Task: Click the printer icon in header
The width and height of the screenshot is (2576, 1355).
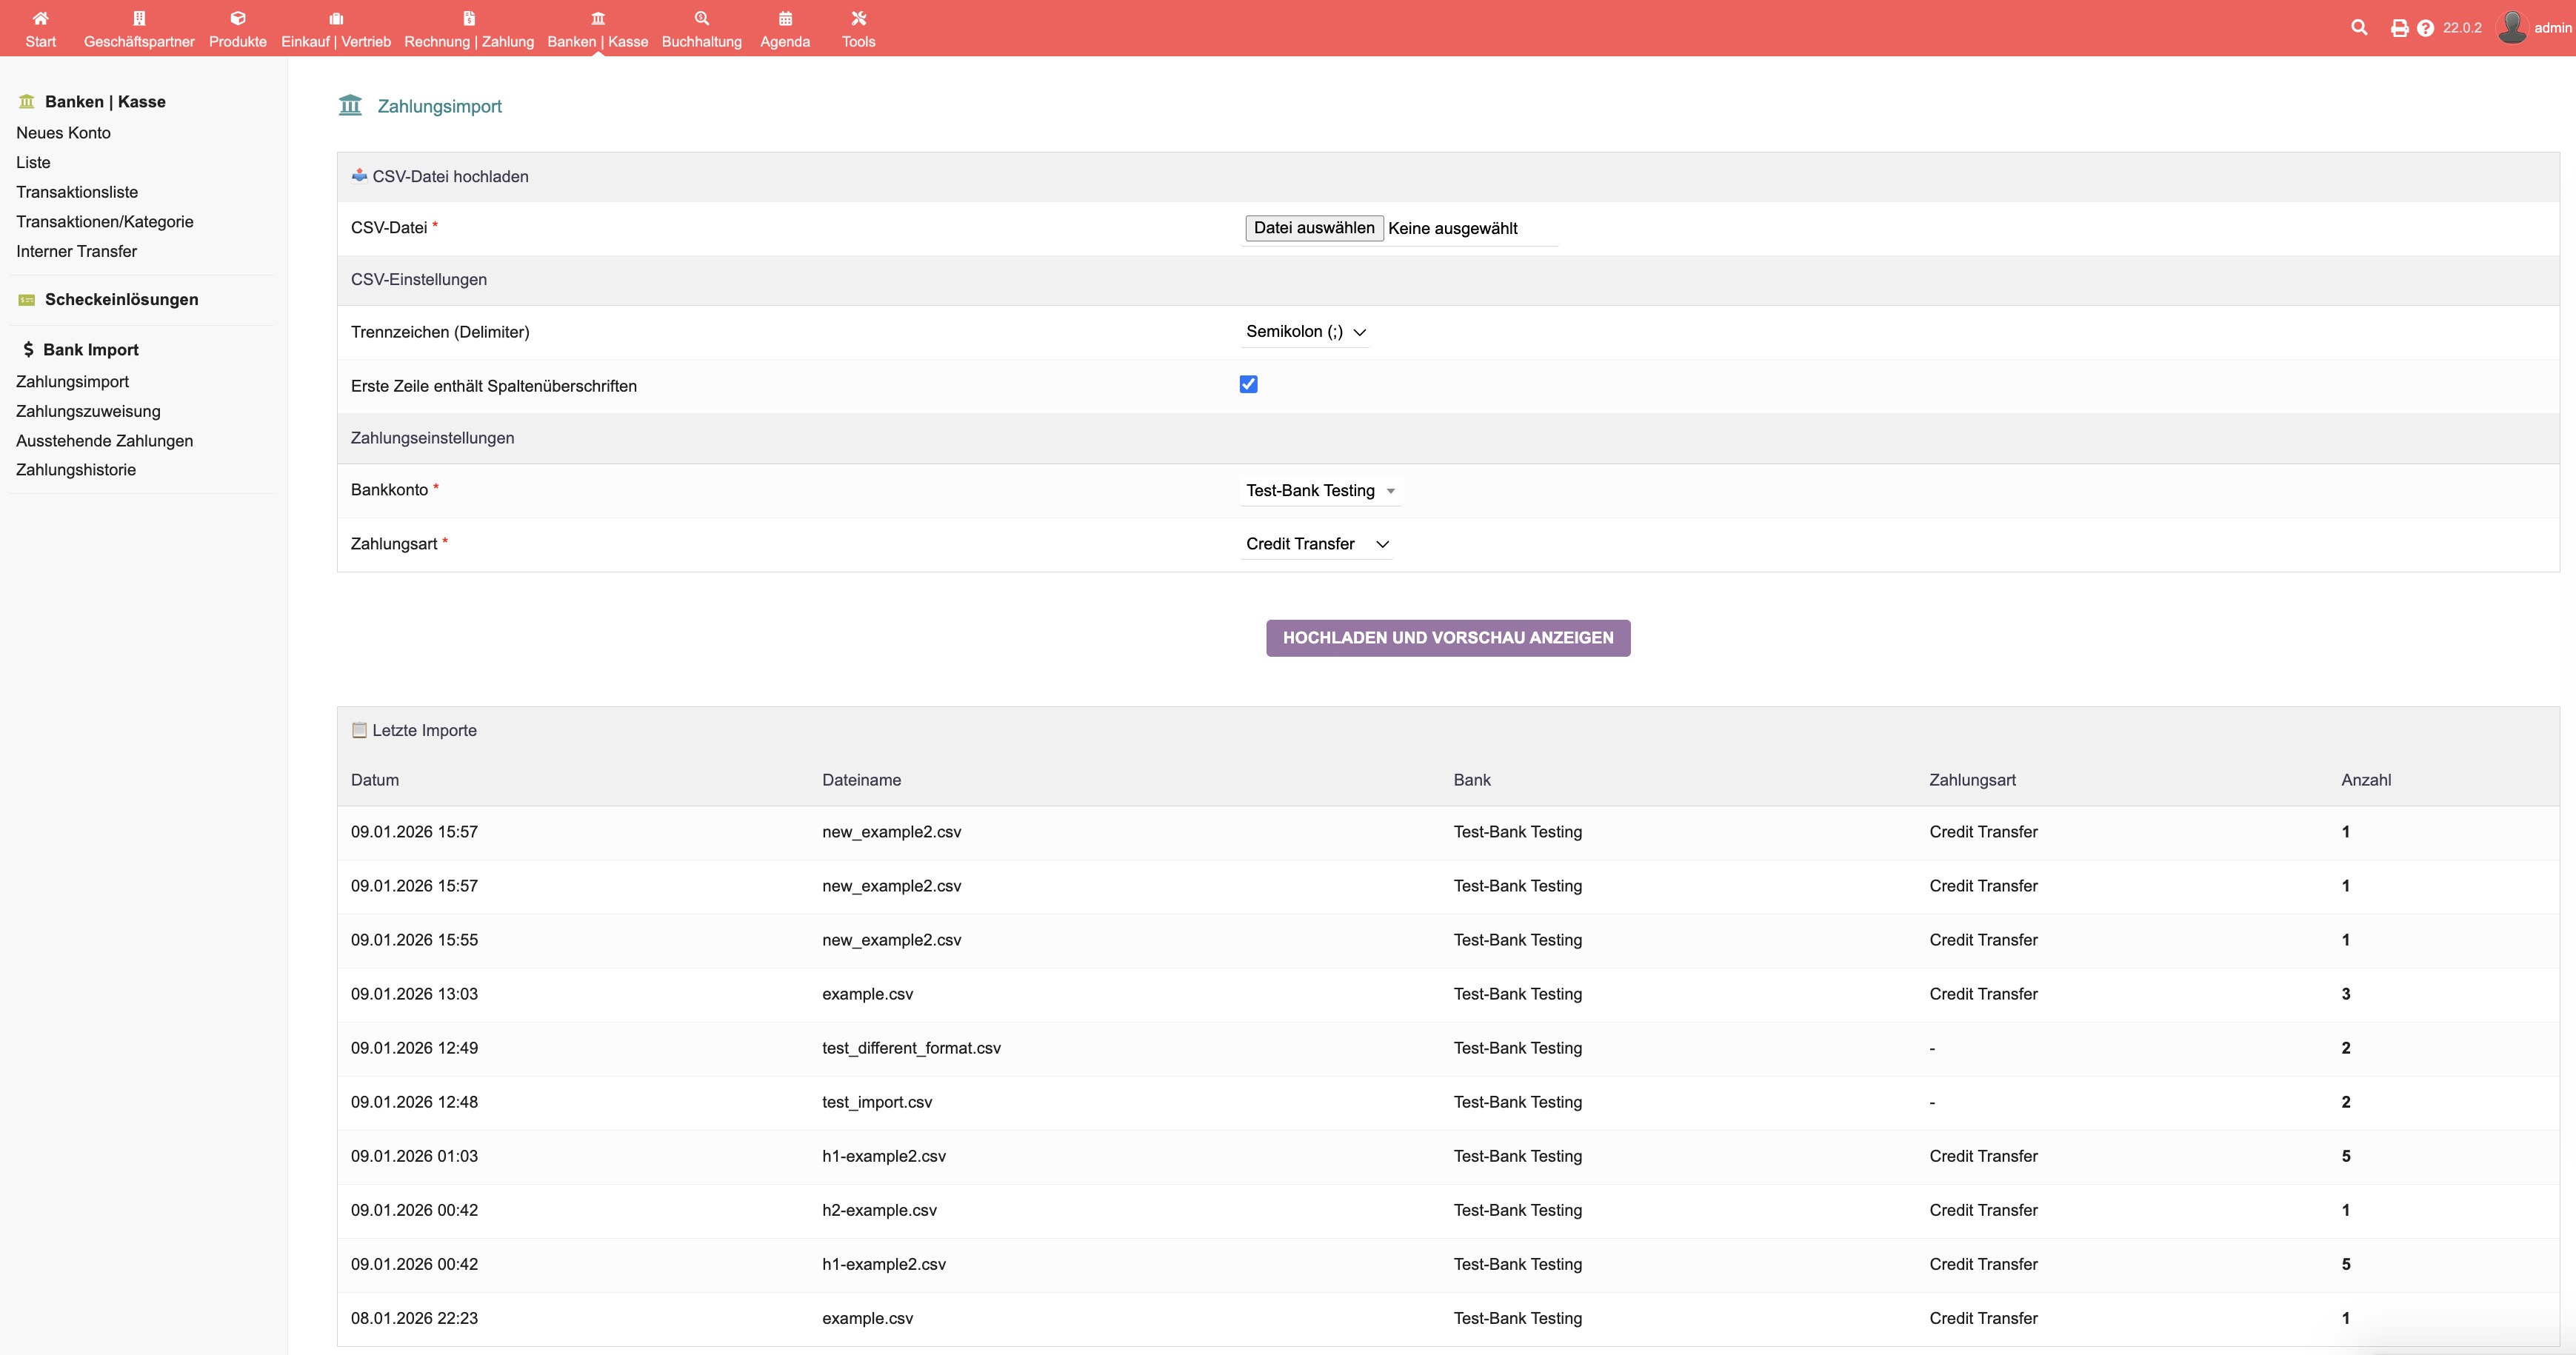Action: coord(2399,28)
